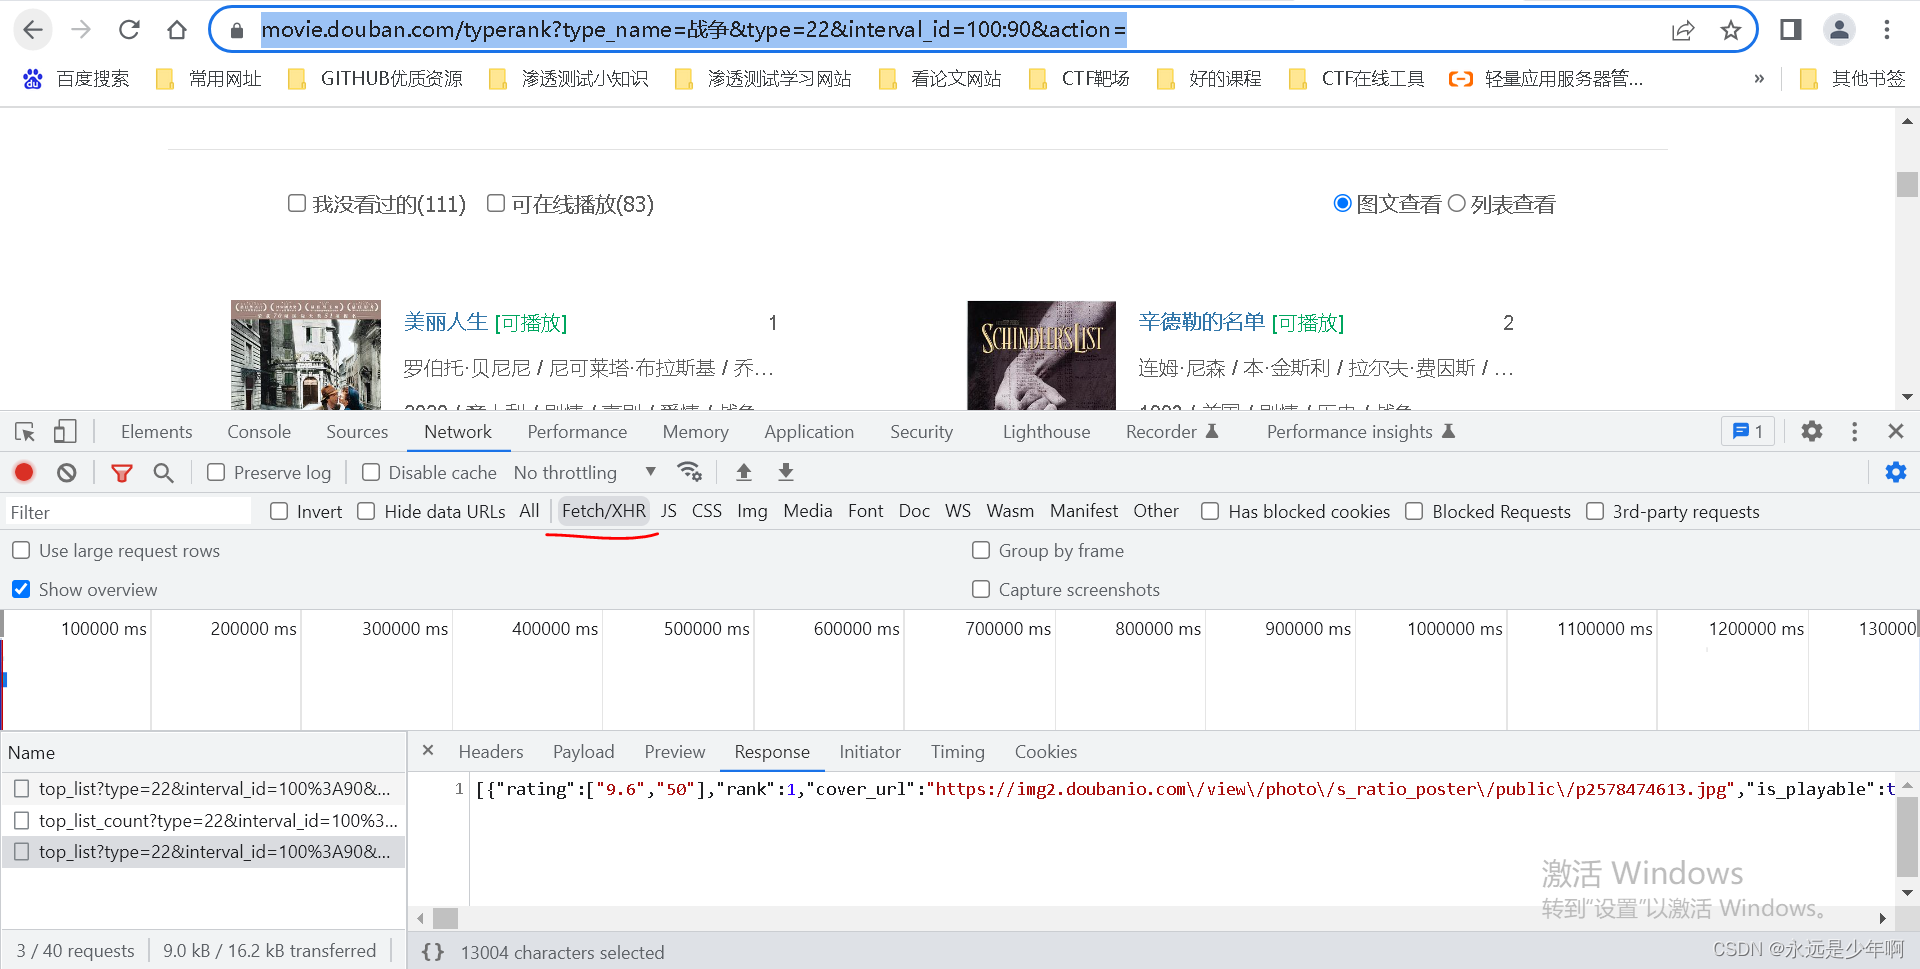The height and width of the screenshot is (969, 1920).
Task: Hide the network request filter bar
Action: (x=122, y=472)
